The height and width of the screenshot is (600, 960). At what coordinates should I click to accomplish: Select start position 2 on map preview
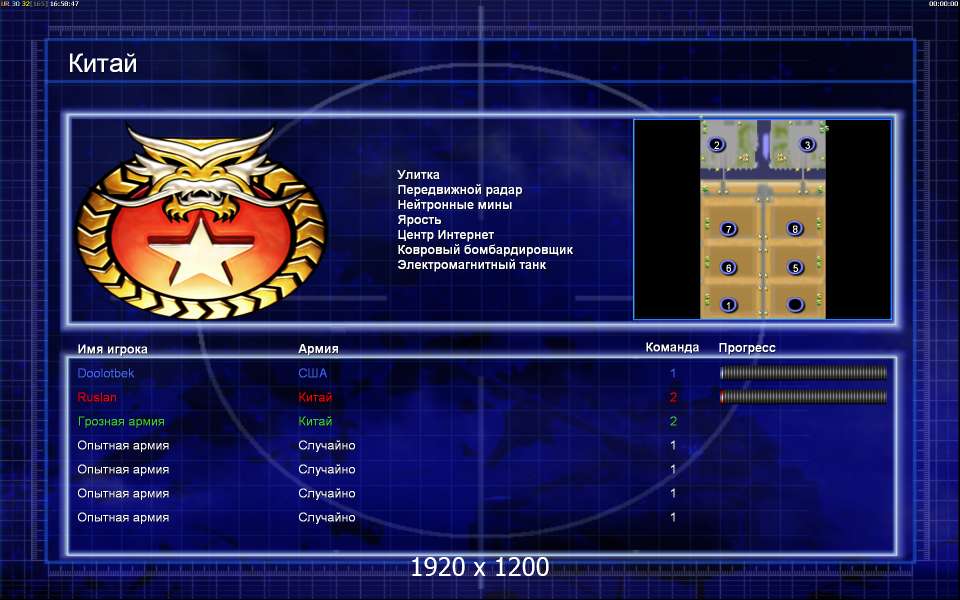click(x=716, y=145)
